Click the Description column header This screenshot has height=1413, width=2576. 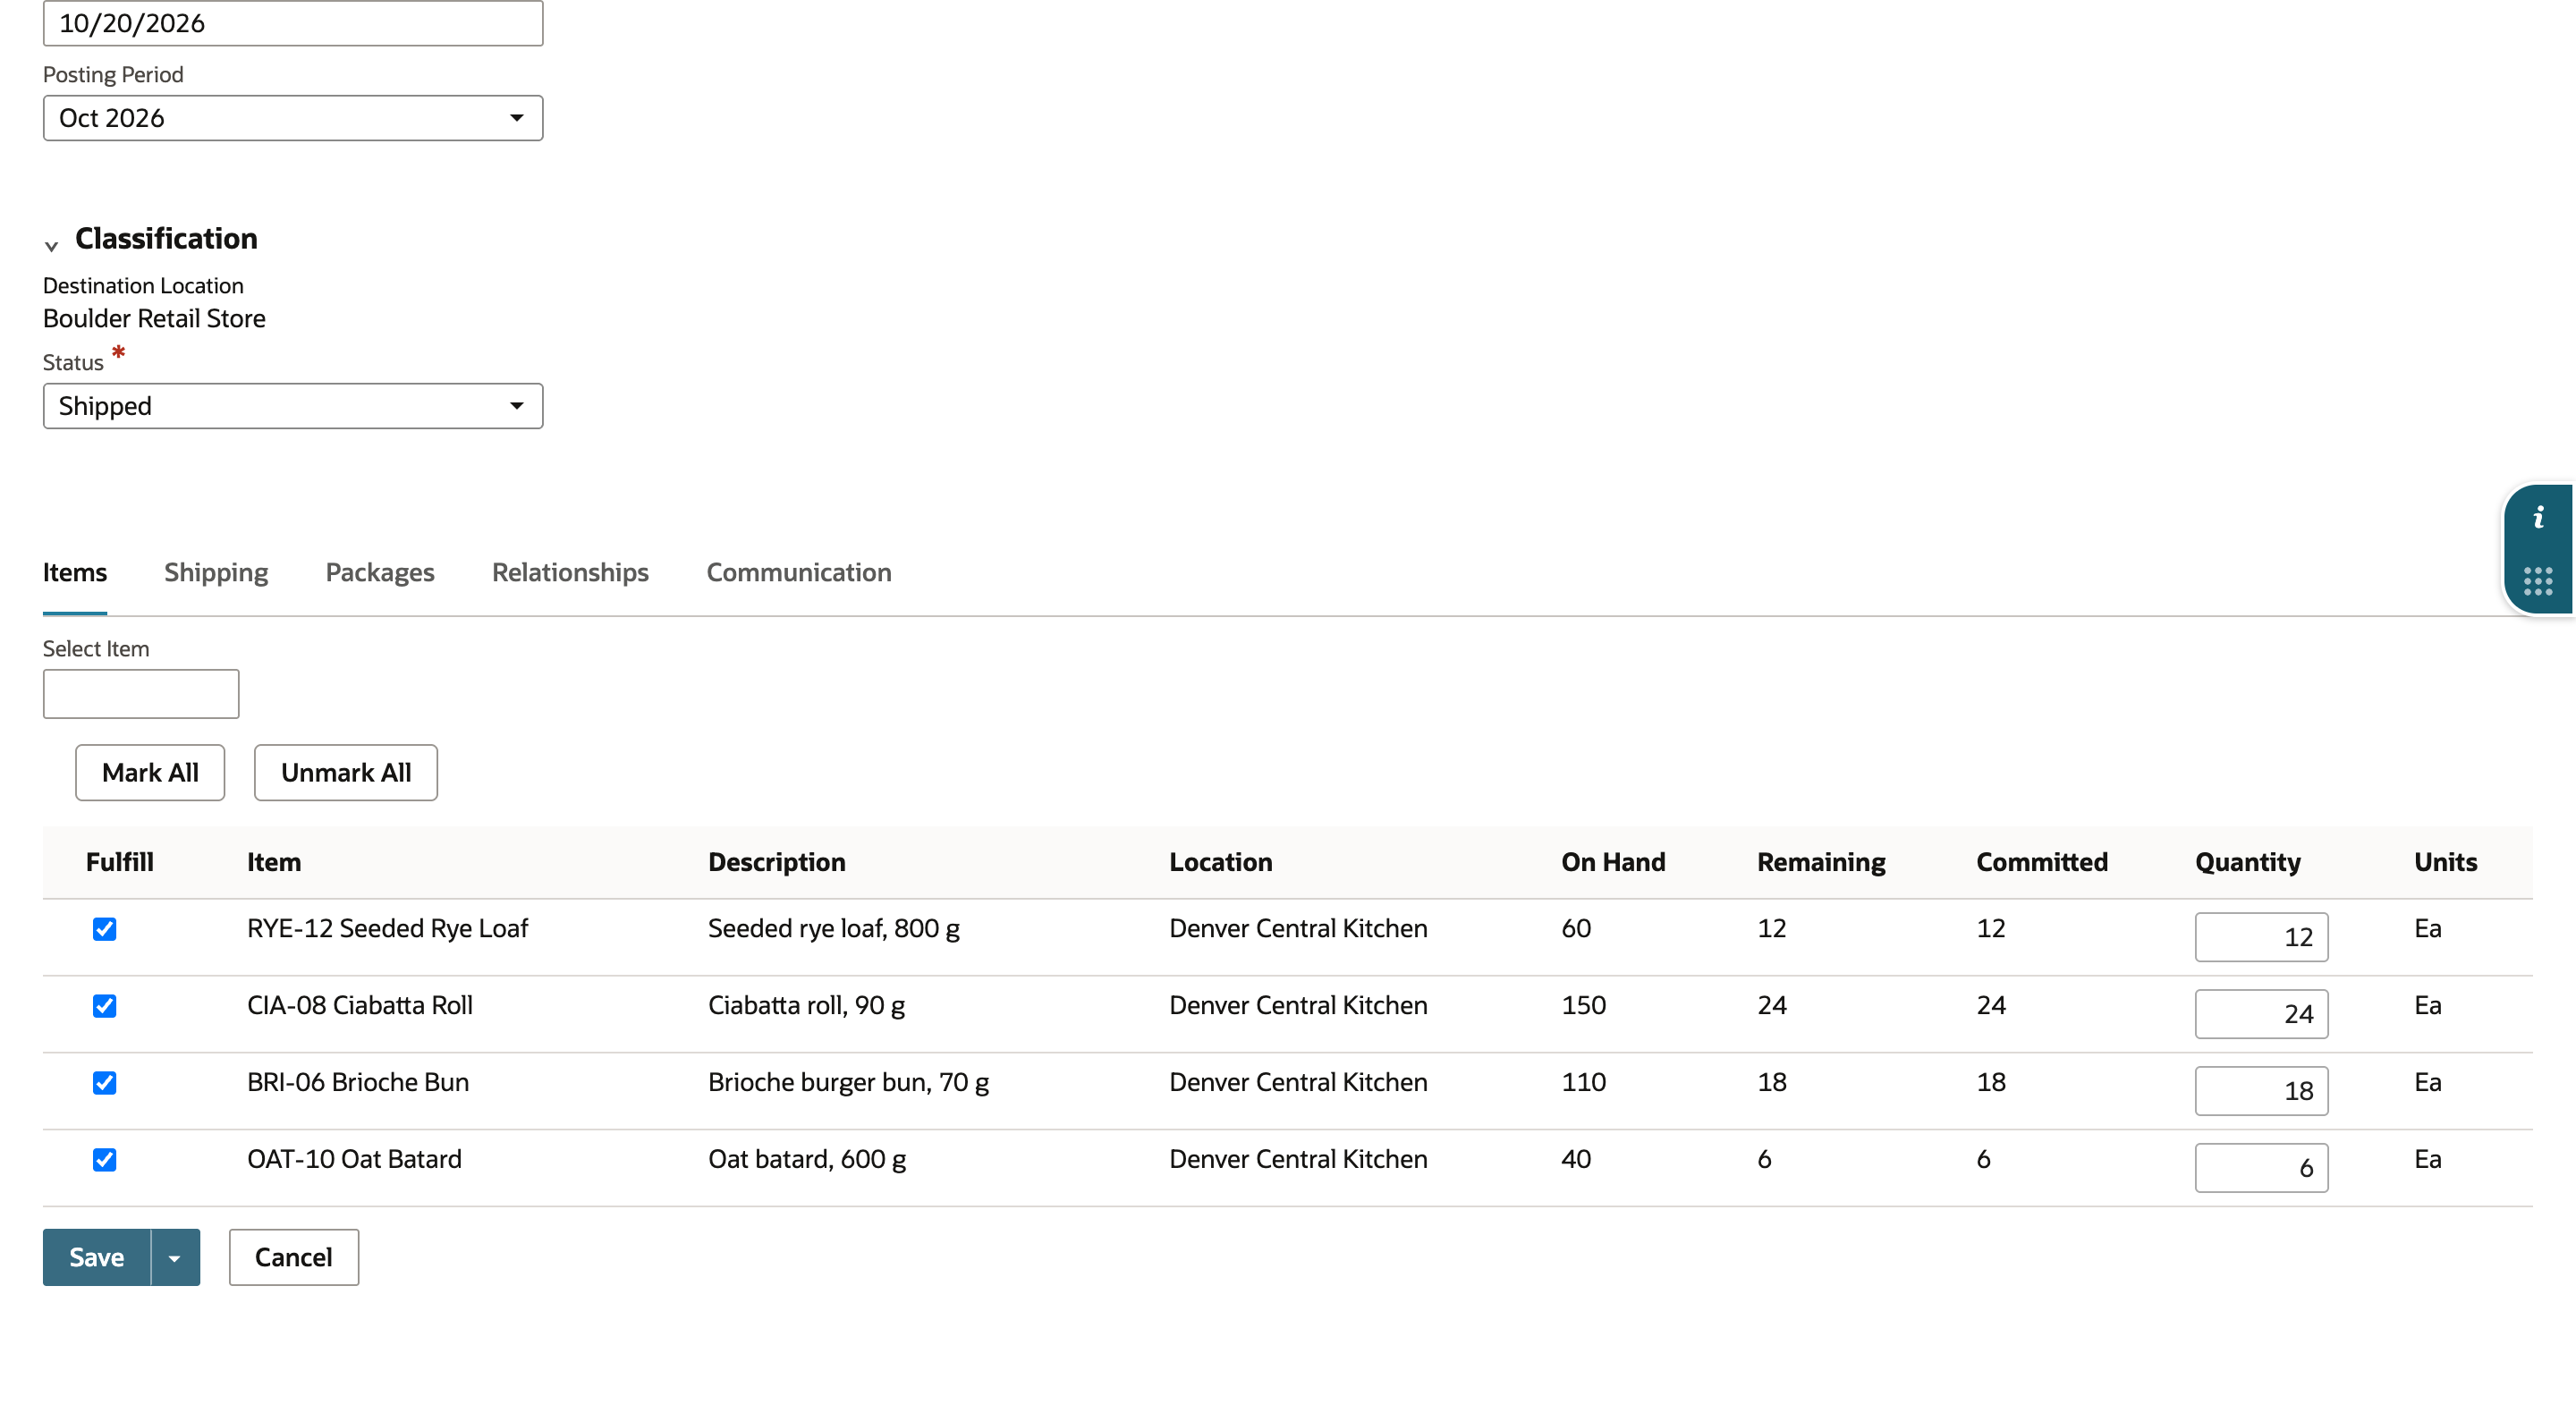click(777, 863)
